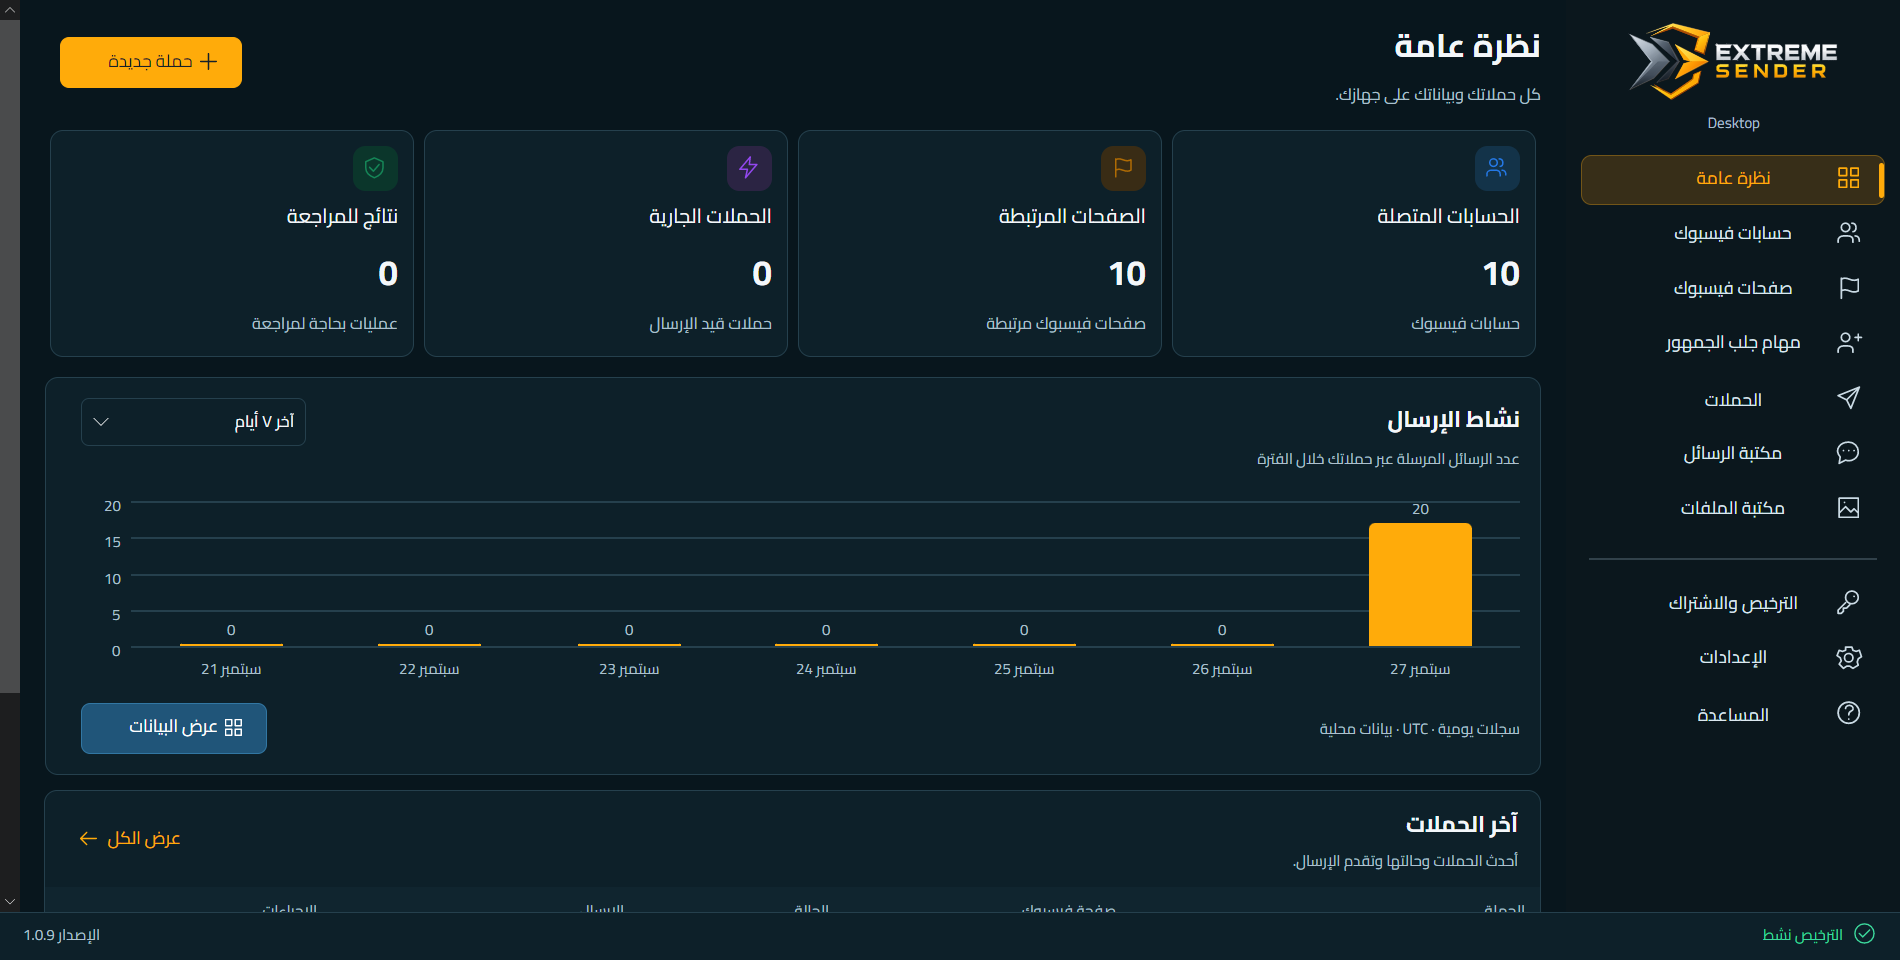Viewport: 1900px width, 960px height.
Task: Click the users icon on الحسابات المتصلة card
Action: [x=1497, y=168]
